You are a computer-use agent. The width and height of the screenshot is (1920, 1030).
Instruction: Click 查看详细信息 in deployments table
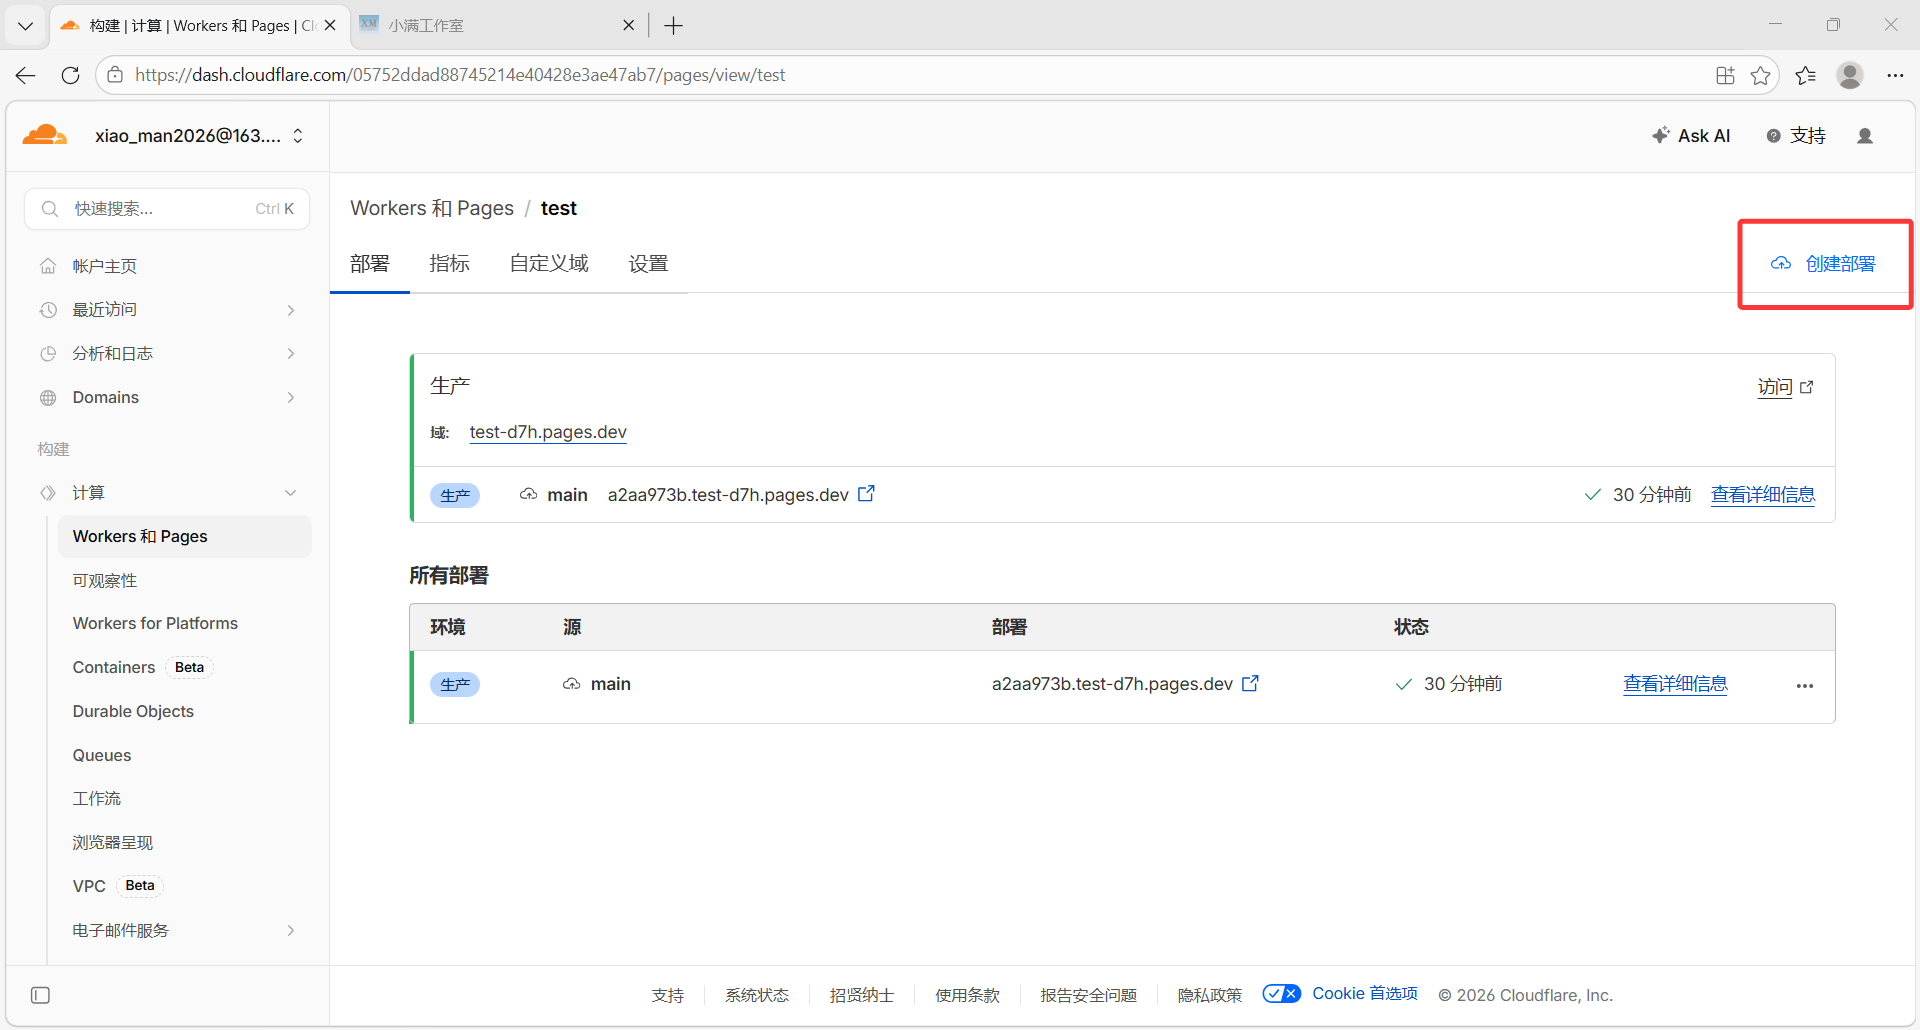(1675, 684)
